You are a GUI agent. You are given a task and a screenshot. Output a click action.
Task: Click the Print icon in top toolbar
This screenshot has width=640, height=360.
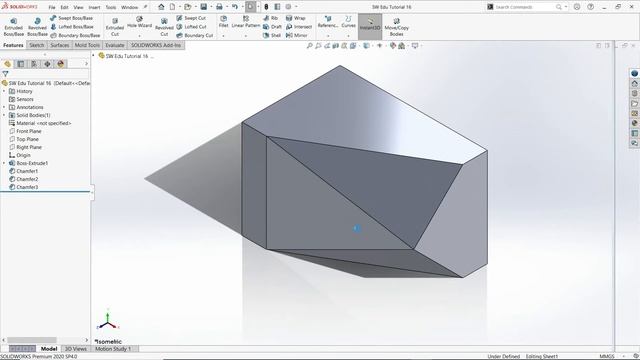[x=219, y=7]
